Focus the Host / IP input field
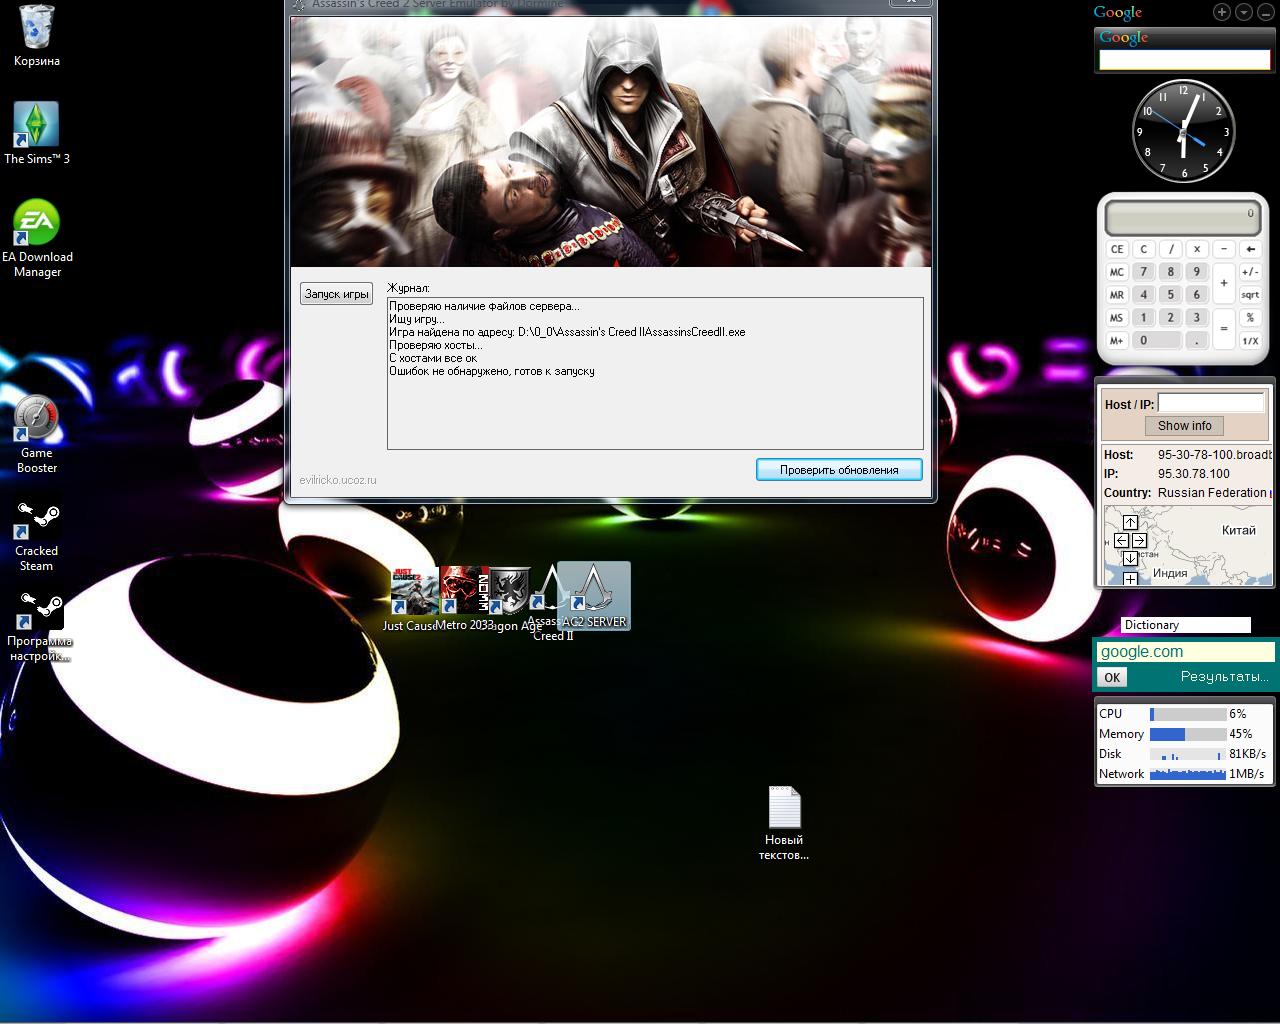This screenshot has width=1280, height=1024. pyautogui.click(x=1211, y=403)
